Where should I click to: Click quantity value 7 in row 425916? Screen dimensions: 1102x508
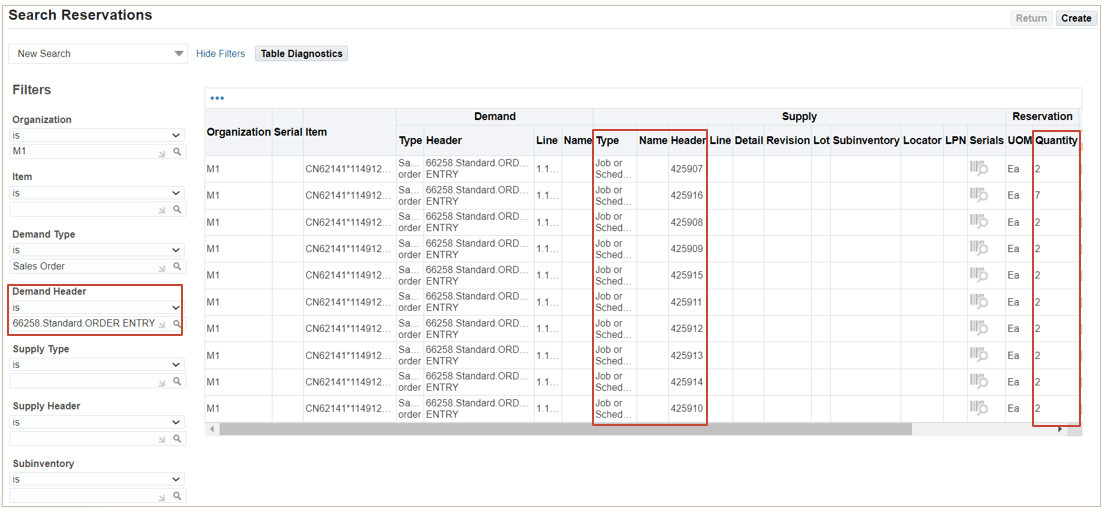pyautogui.click(x=1037, y=195)
